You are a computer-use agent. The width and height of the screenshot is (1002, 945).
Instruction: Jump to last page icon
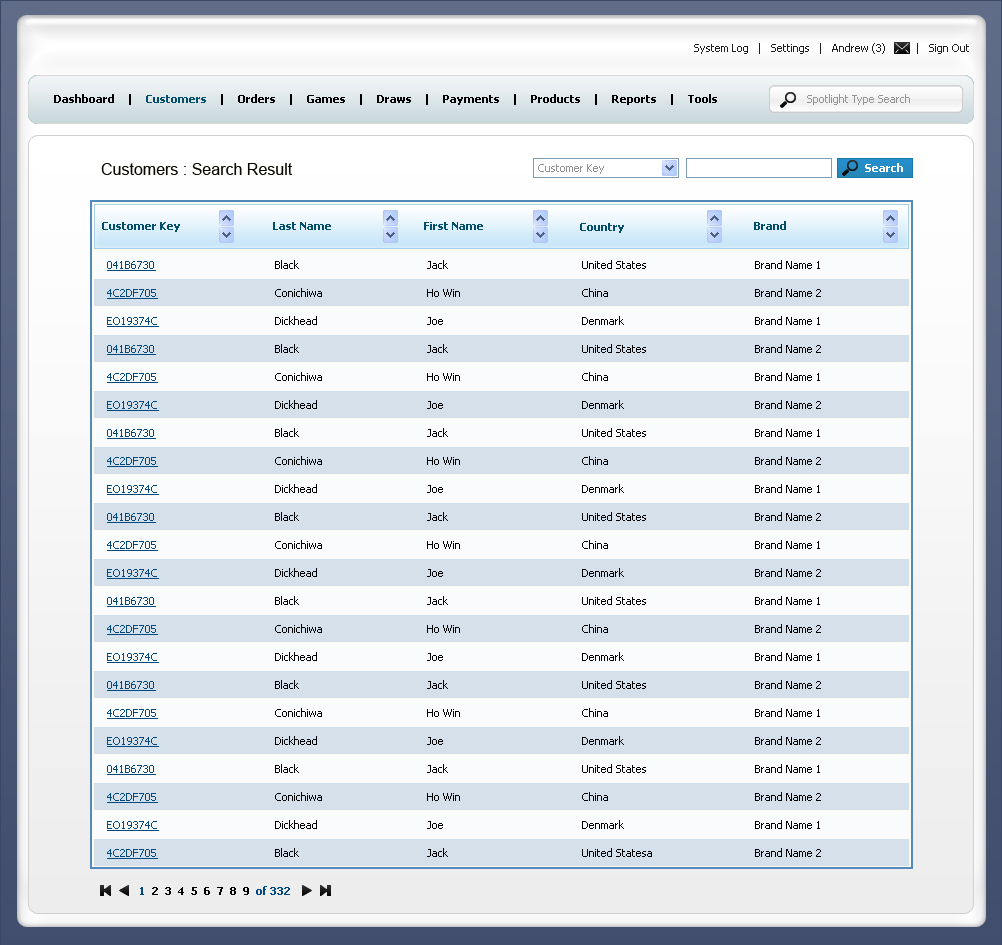[325, 891]
